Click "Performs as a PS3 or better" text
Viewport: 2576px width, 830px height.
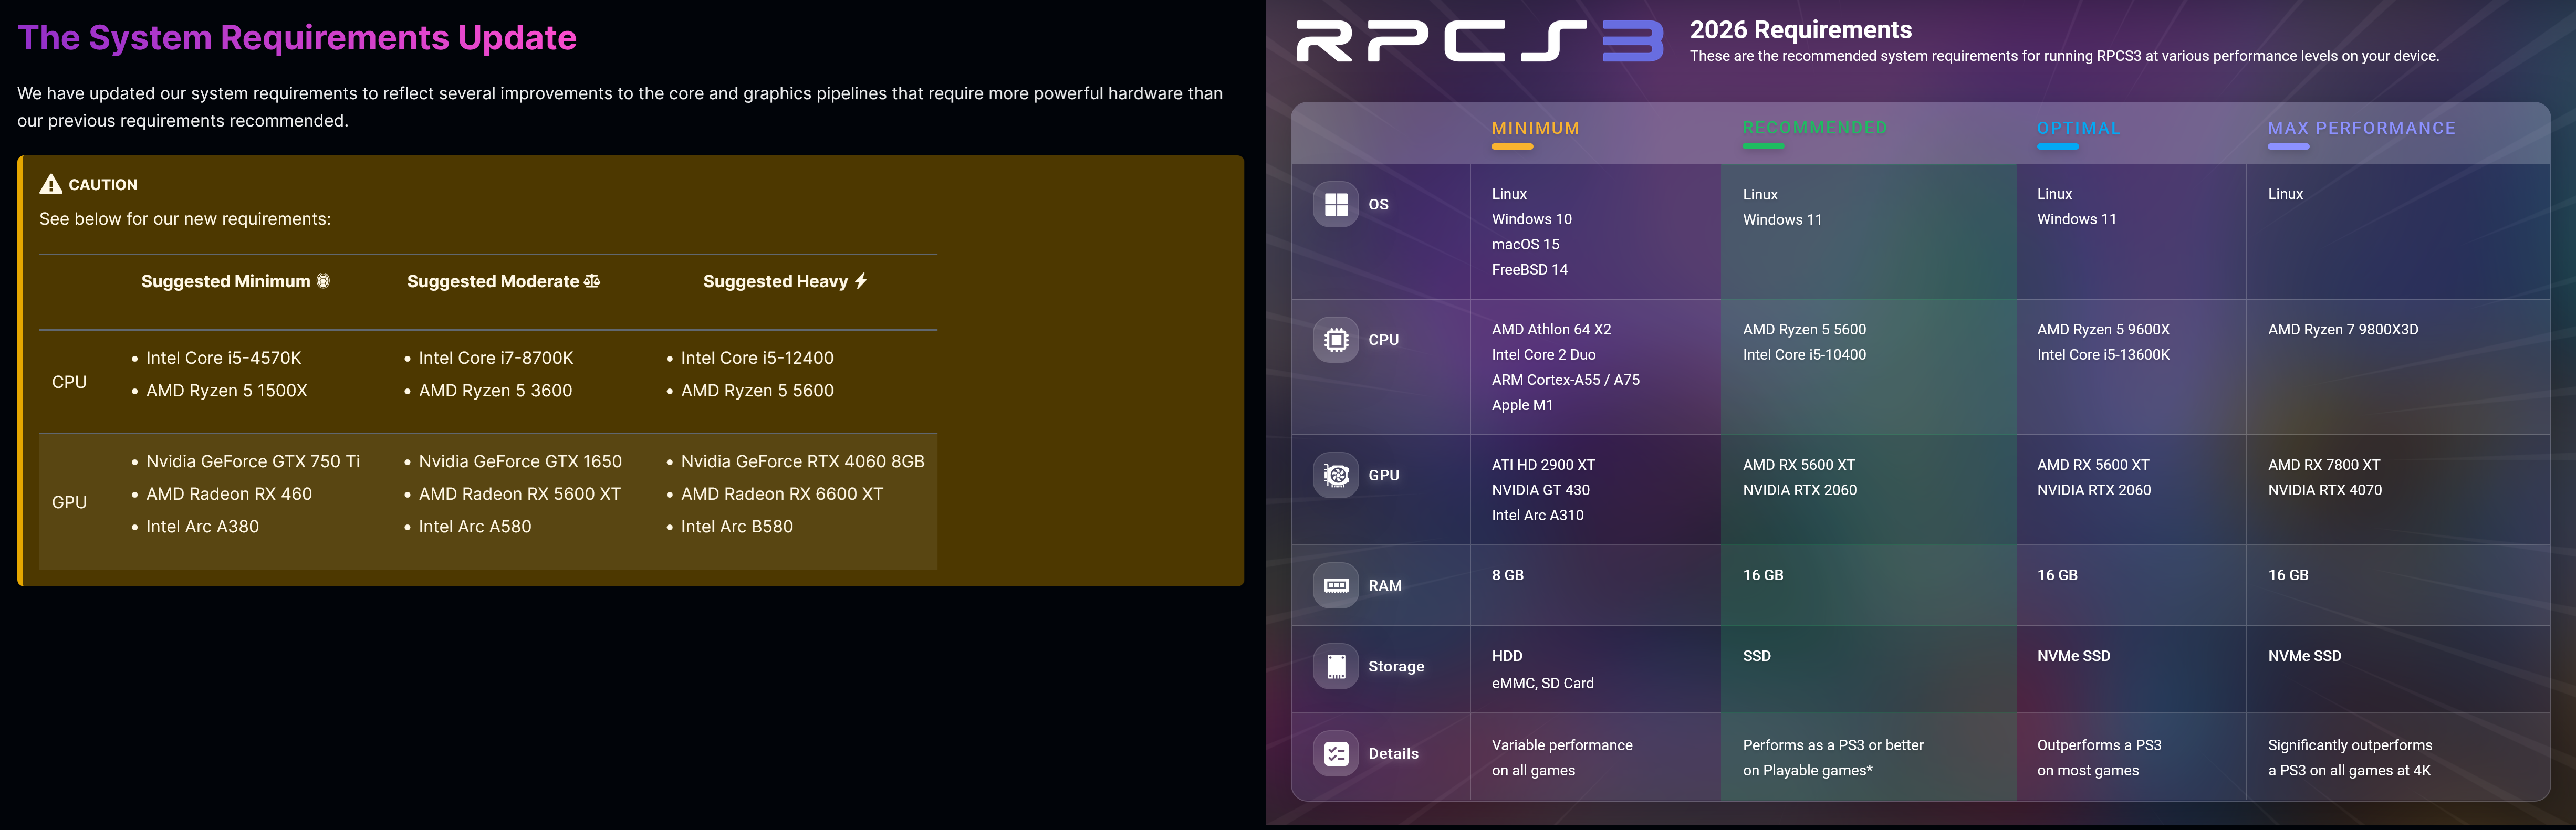point(1834,745)
